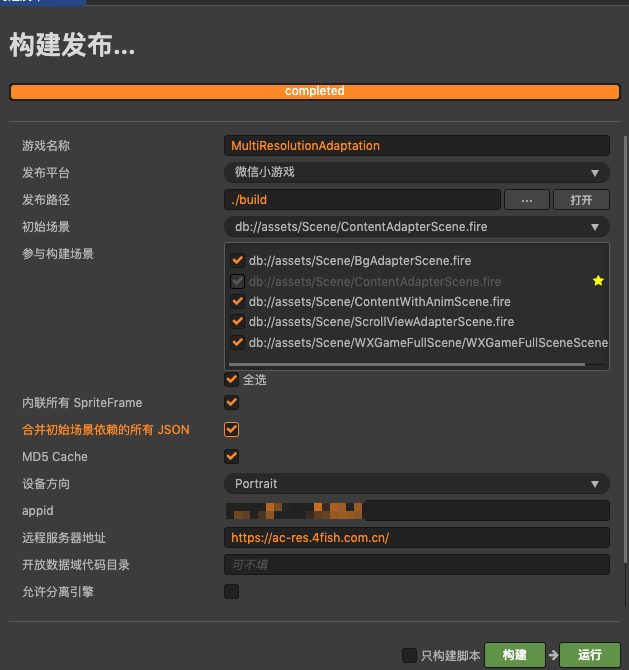The width and height of the screenshot is (629, 670).
Task: Toggle the 全选 select-all checkbox
Action: [x=232, y=379]
